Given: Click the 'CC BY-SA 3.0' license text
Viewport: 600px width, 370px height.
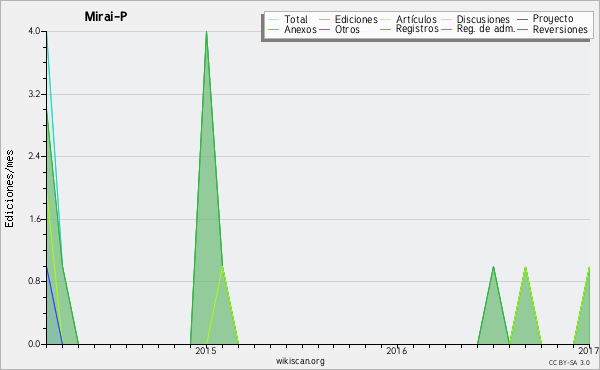Looking at the screenshot, I should coord(569,363).
